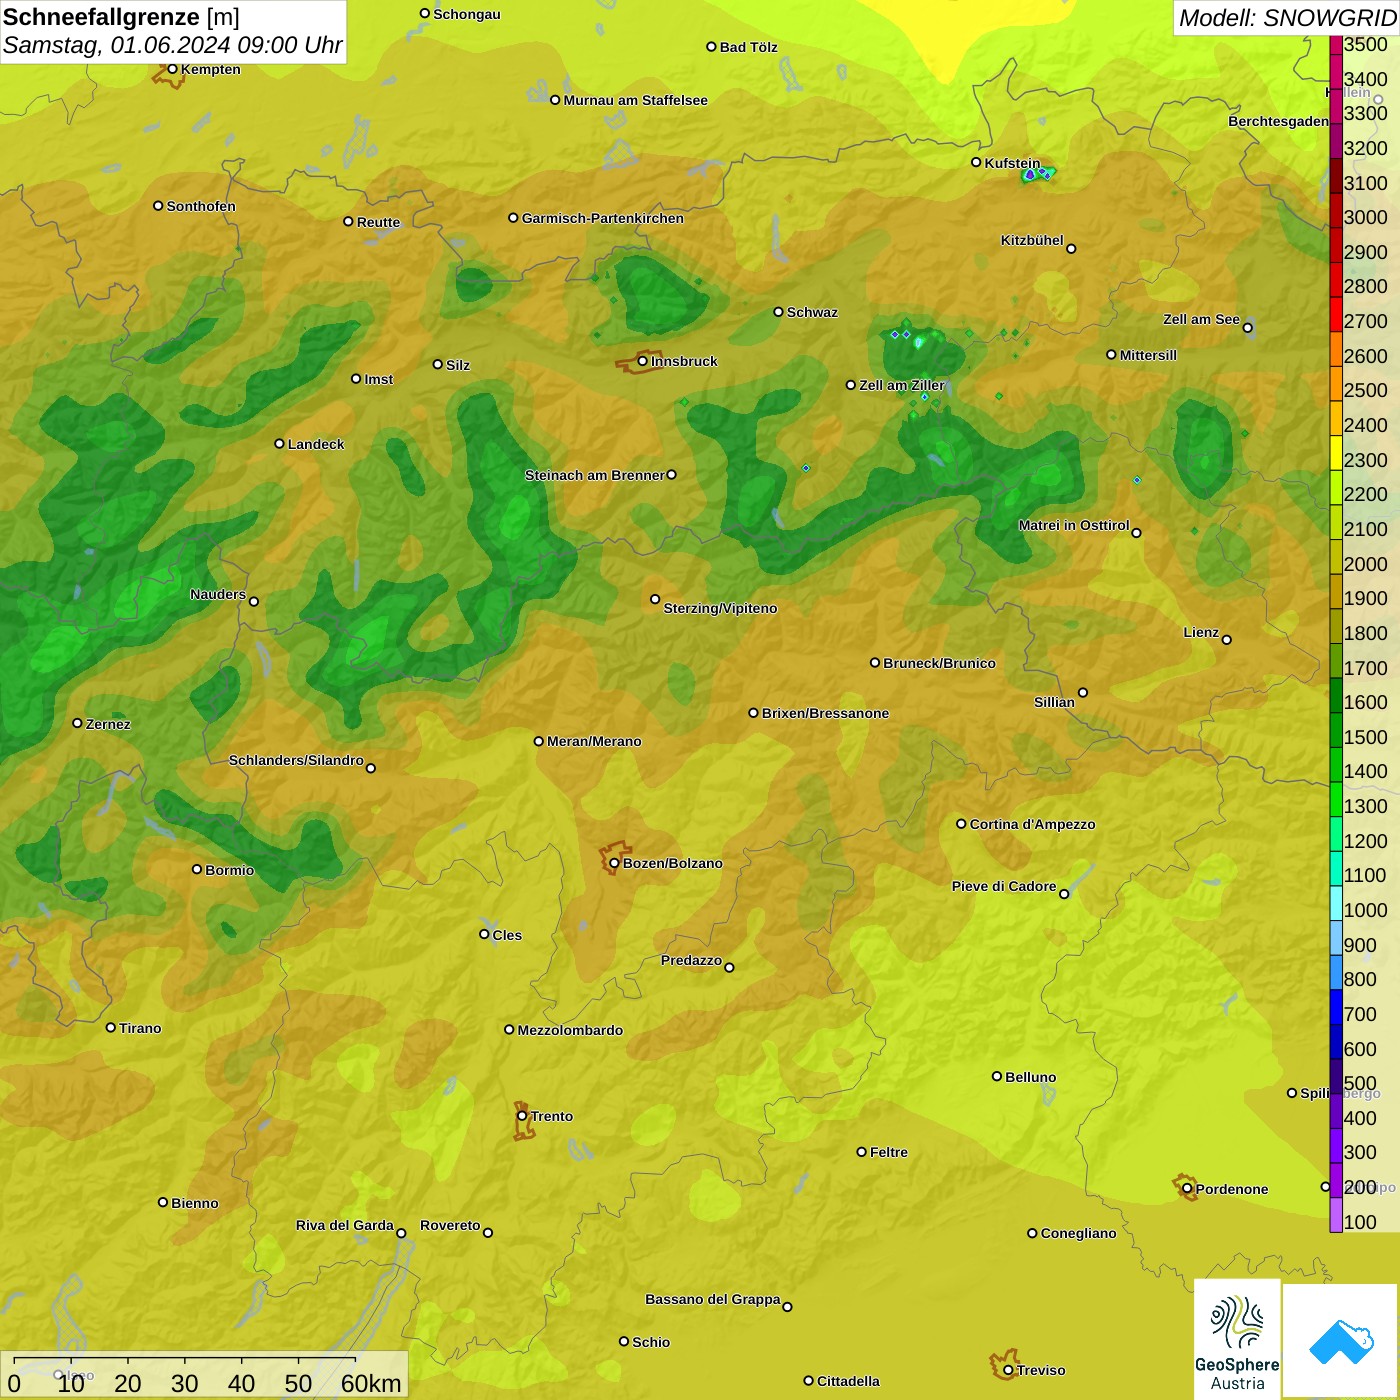Pick the Bormio marker circle
This screenshot has height=1400, width=1400.
point(197,869)
